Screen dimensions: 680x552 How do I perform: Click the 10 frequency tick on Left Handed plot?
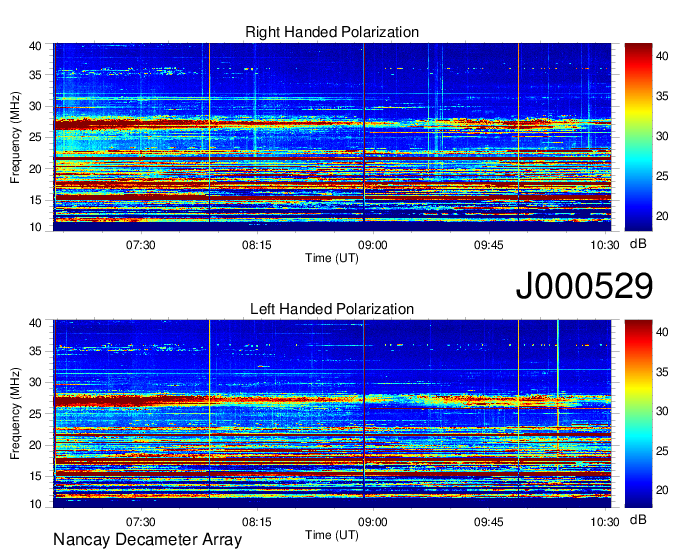tap(35, 504)
